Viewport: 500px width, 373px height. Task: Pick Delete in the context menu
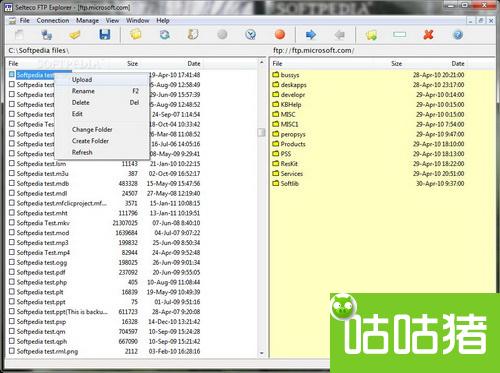click(x=102, y=102)
